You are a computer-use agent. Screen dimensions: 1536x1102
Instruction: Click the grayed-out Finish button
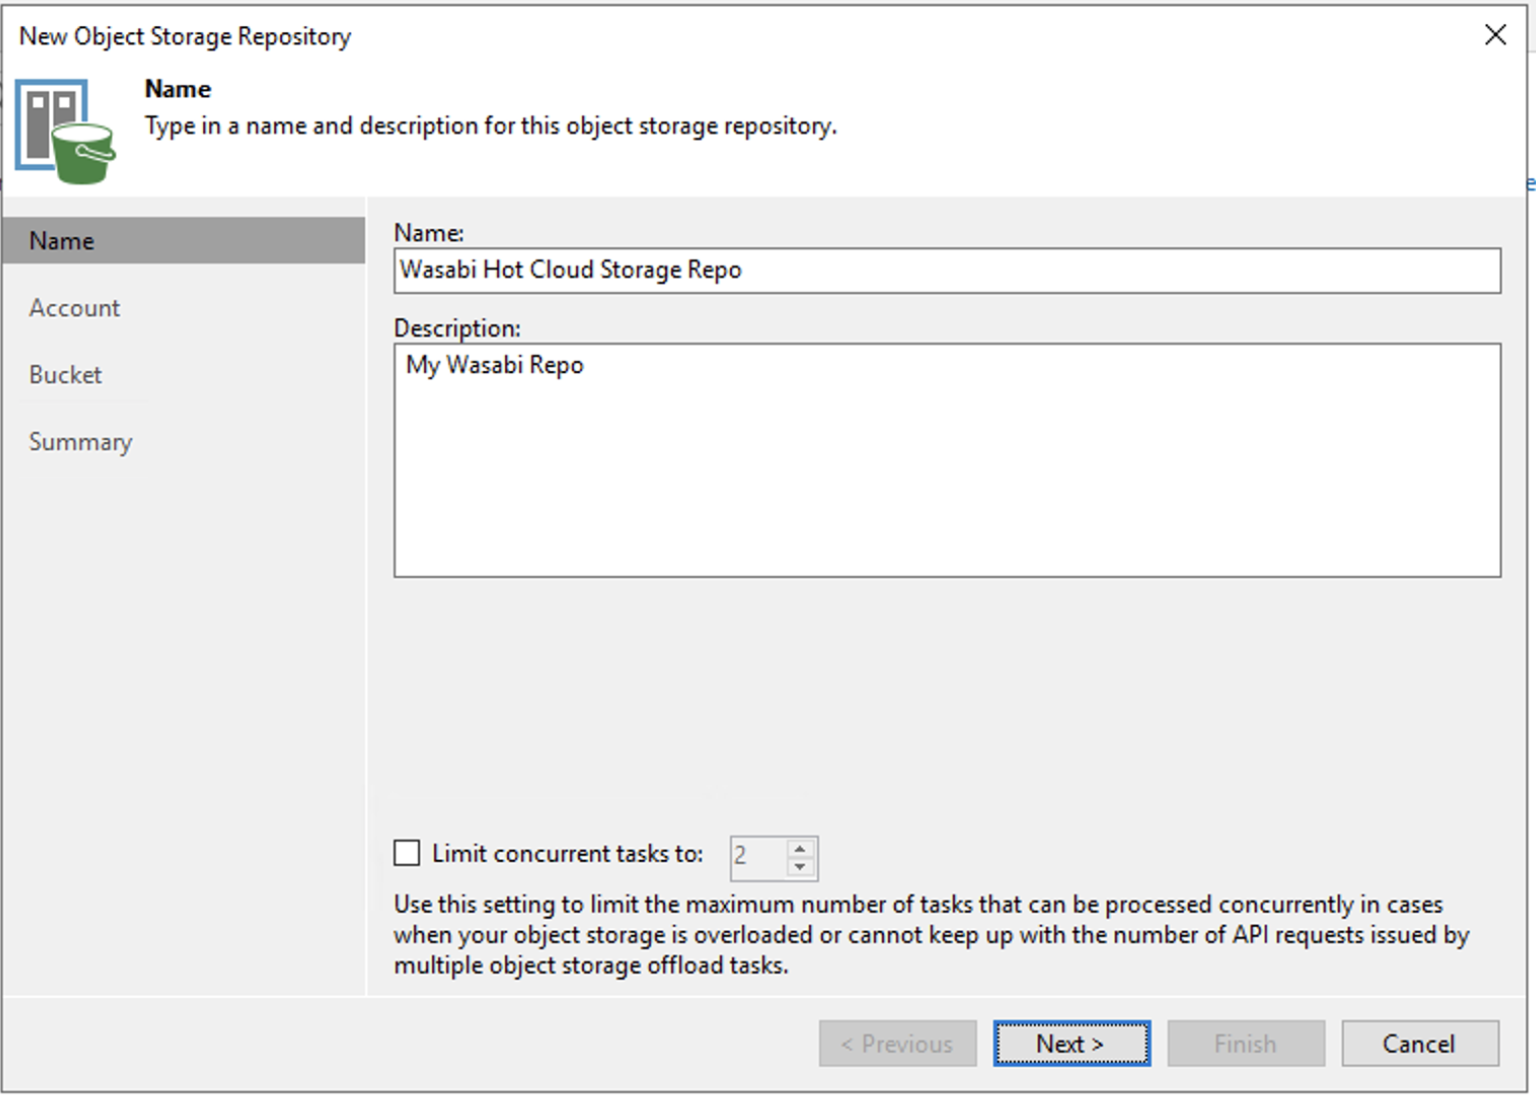point(1246,1043)
